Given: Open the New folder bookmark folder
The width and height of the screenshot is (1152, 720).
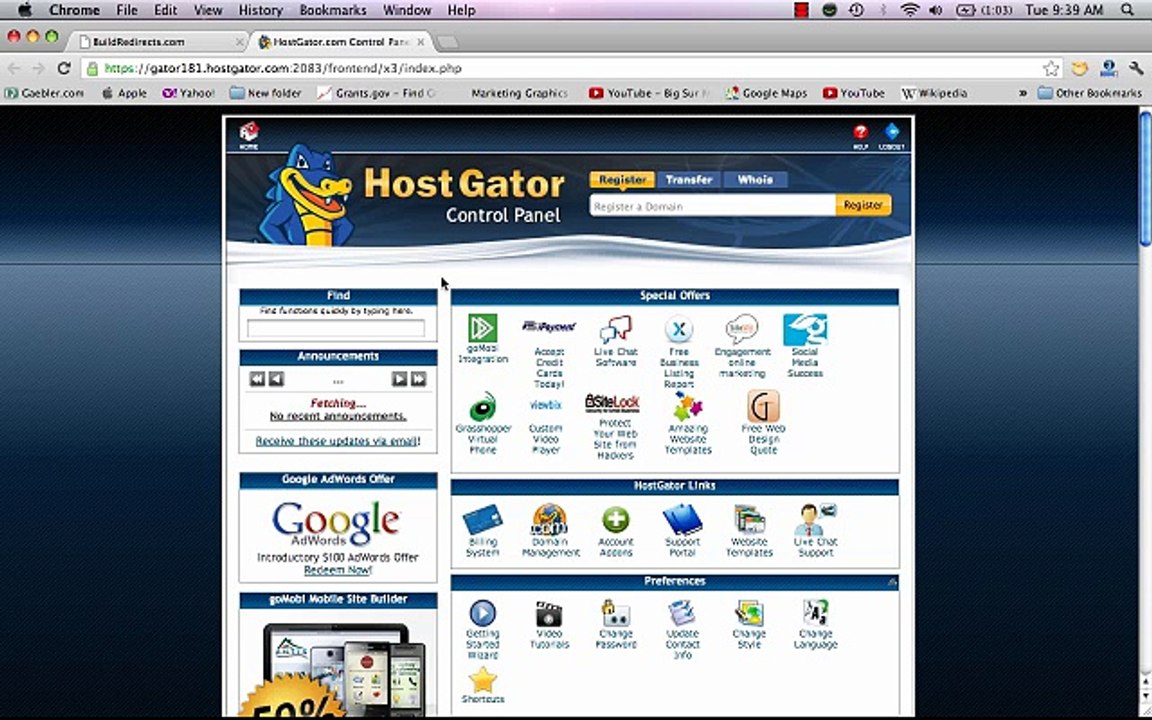Looking at the screenshot, I should [265, 93].
